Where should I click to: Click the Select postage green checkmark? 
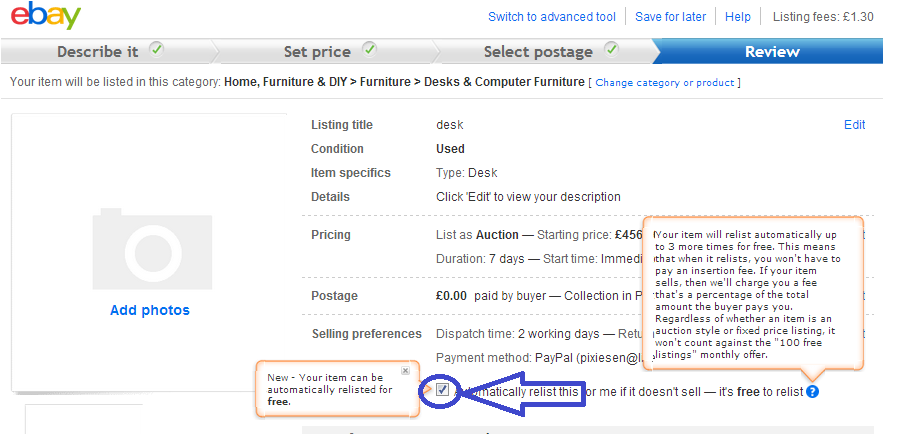pyautogui.click(x=611, y=49)
